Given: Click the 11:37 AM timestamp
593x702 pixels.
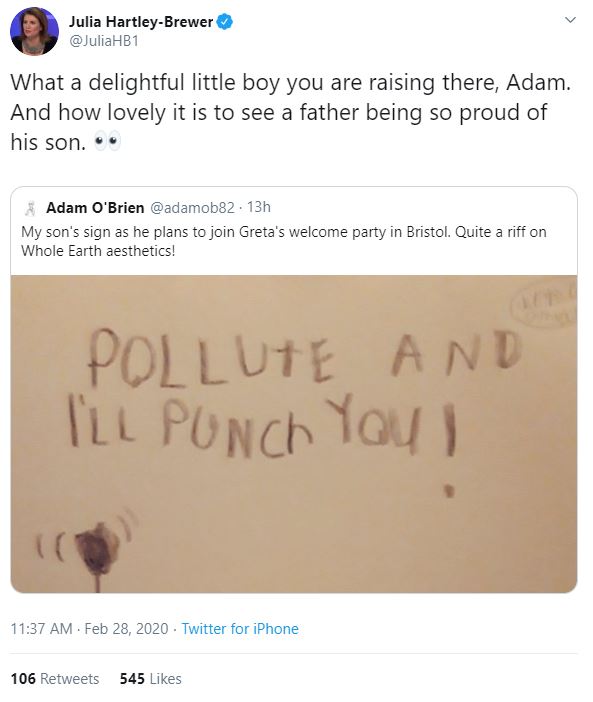Looking at the screenshot, I should click(41, 629).
